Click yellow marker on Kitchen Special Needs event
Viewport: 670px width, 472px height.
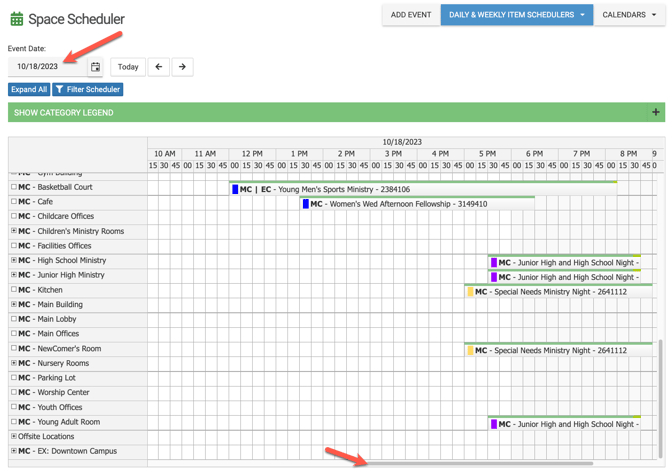[x=470, y=292]
